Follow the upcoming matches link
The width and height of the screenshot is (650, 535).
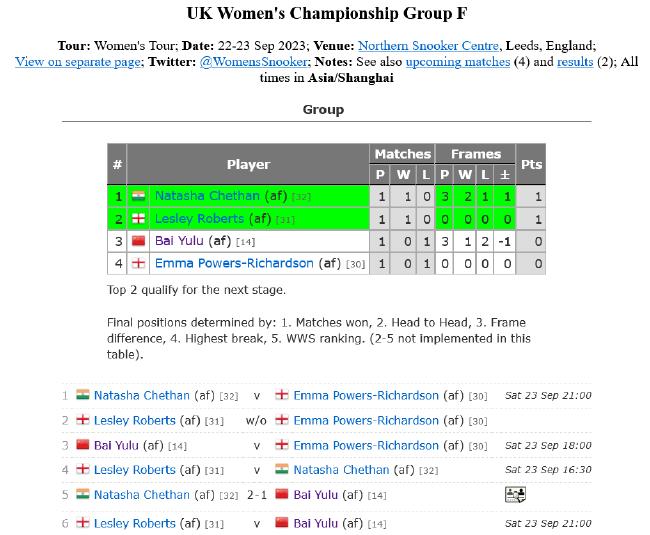[458, 62]
